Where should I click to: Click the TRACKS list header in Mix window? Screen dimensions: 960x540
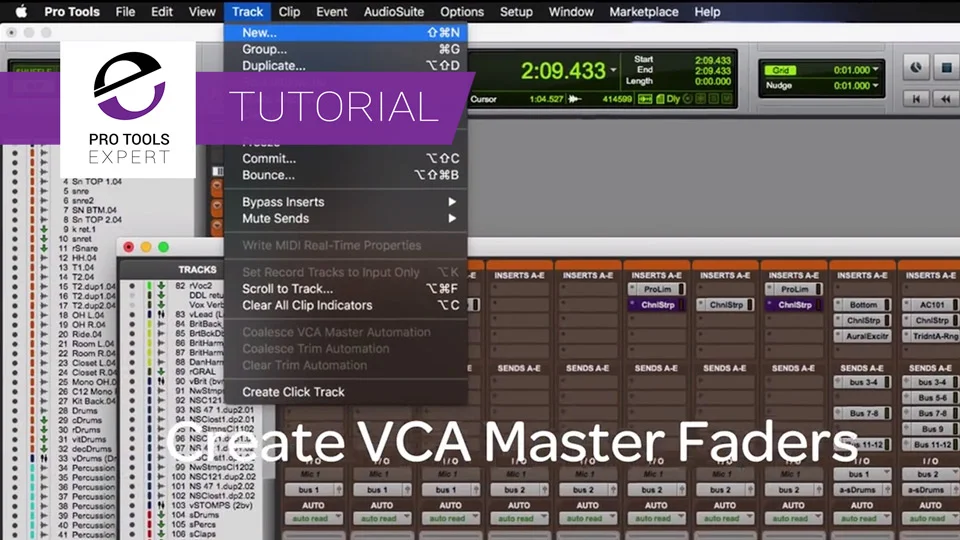click(197, 269)
